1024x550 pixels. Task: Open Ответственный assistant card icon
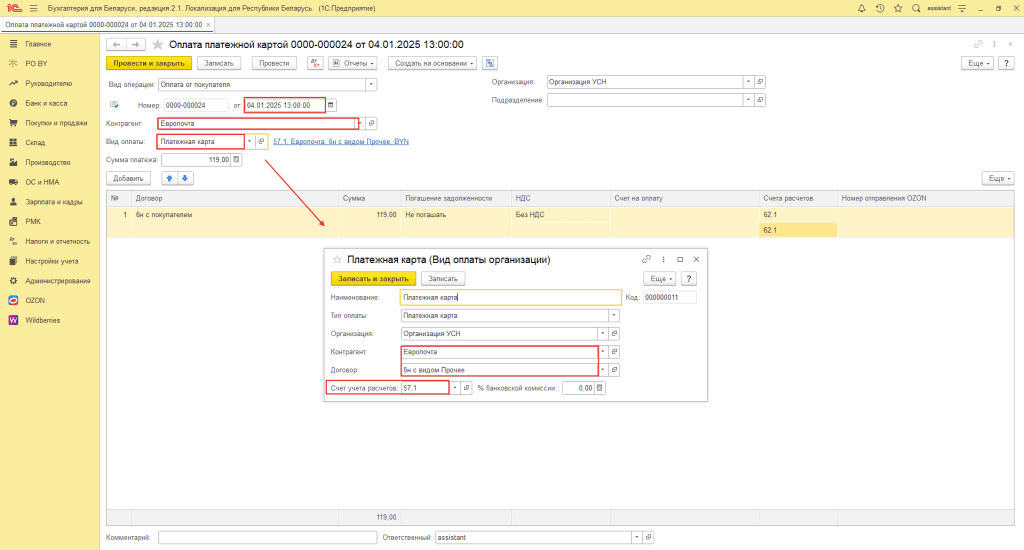coord(648,538)
